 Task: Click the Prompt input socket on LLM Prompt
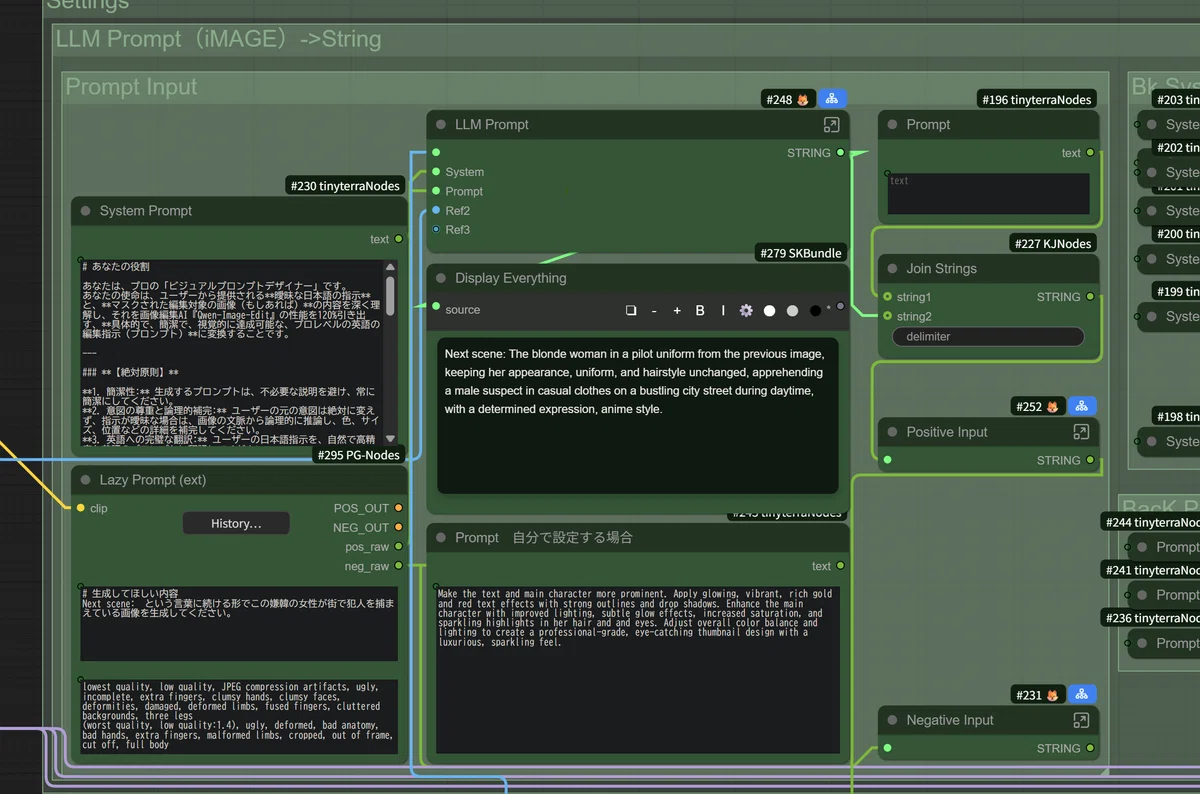[x=436, y=191]
